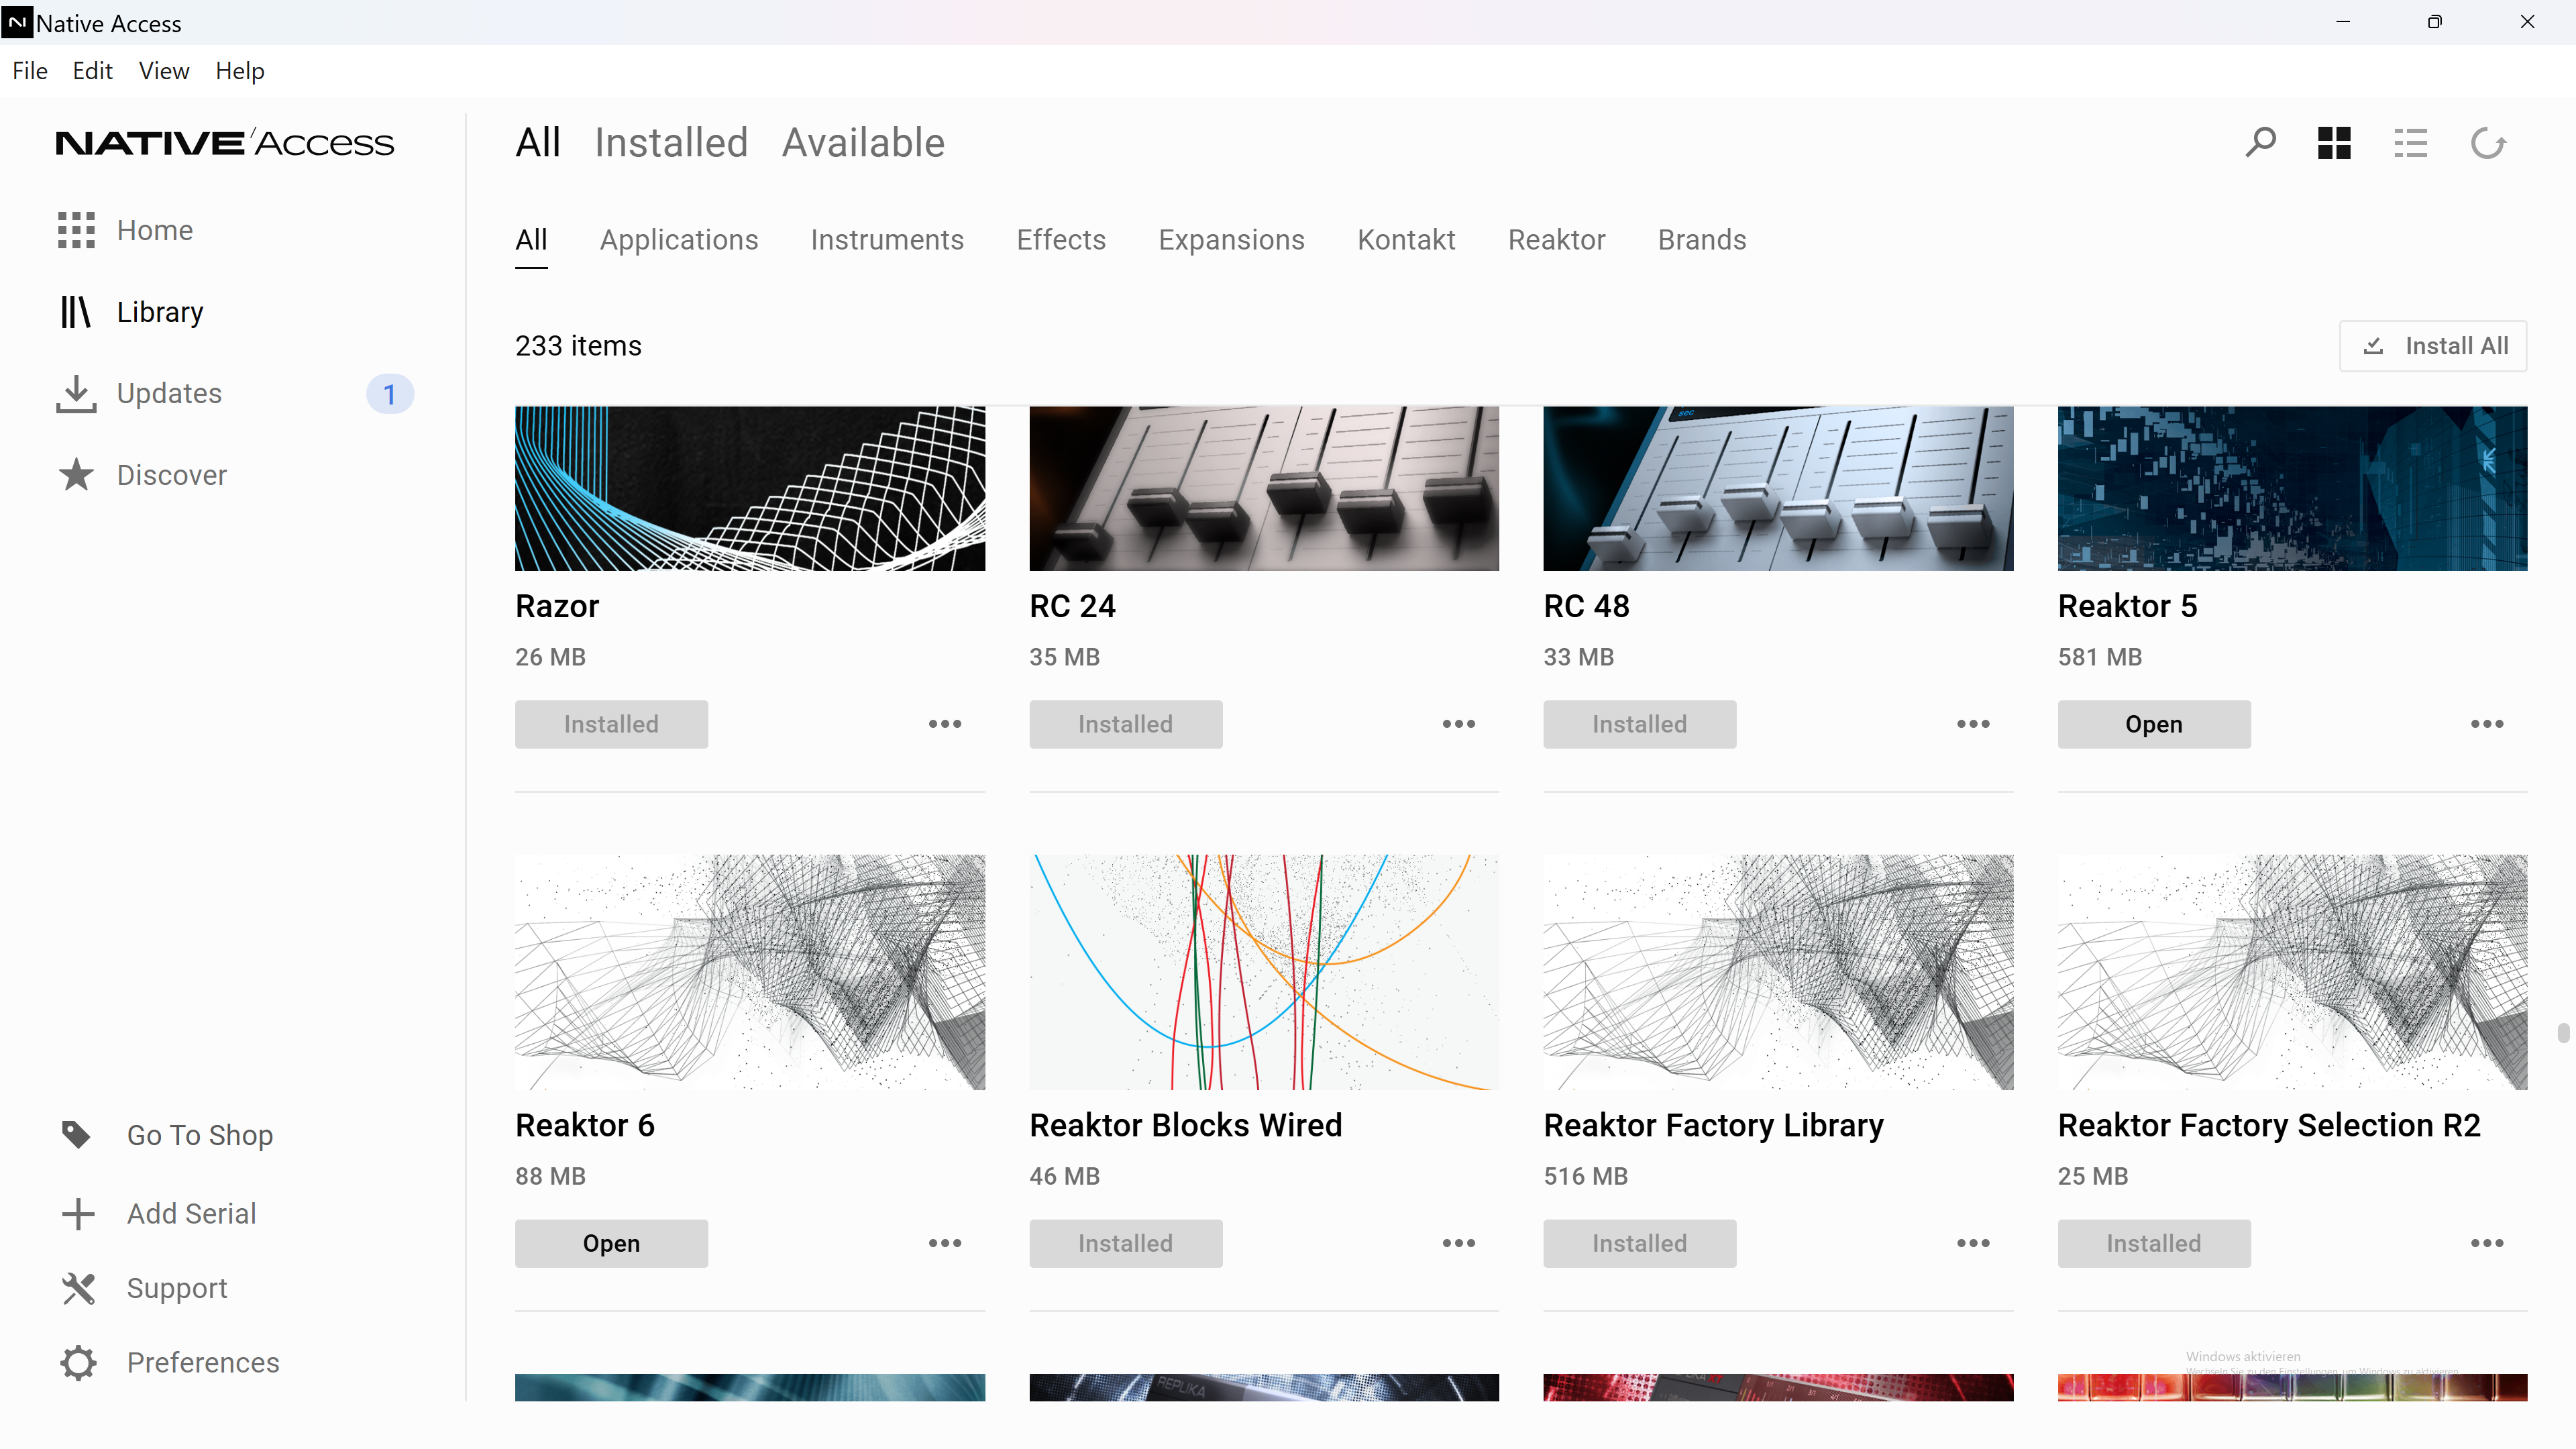Click the vertical scrollbar thumb
The height and width of the screenshot is (1449, 2576).
click(x=2564, y=1032)
